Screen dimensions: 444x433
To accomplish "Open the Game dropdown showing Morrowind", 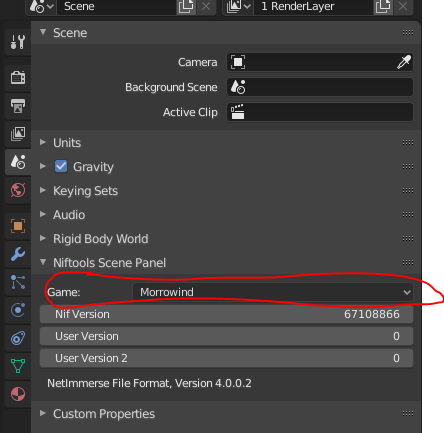I will pos(273,292).
